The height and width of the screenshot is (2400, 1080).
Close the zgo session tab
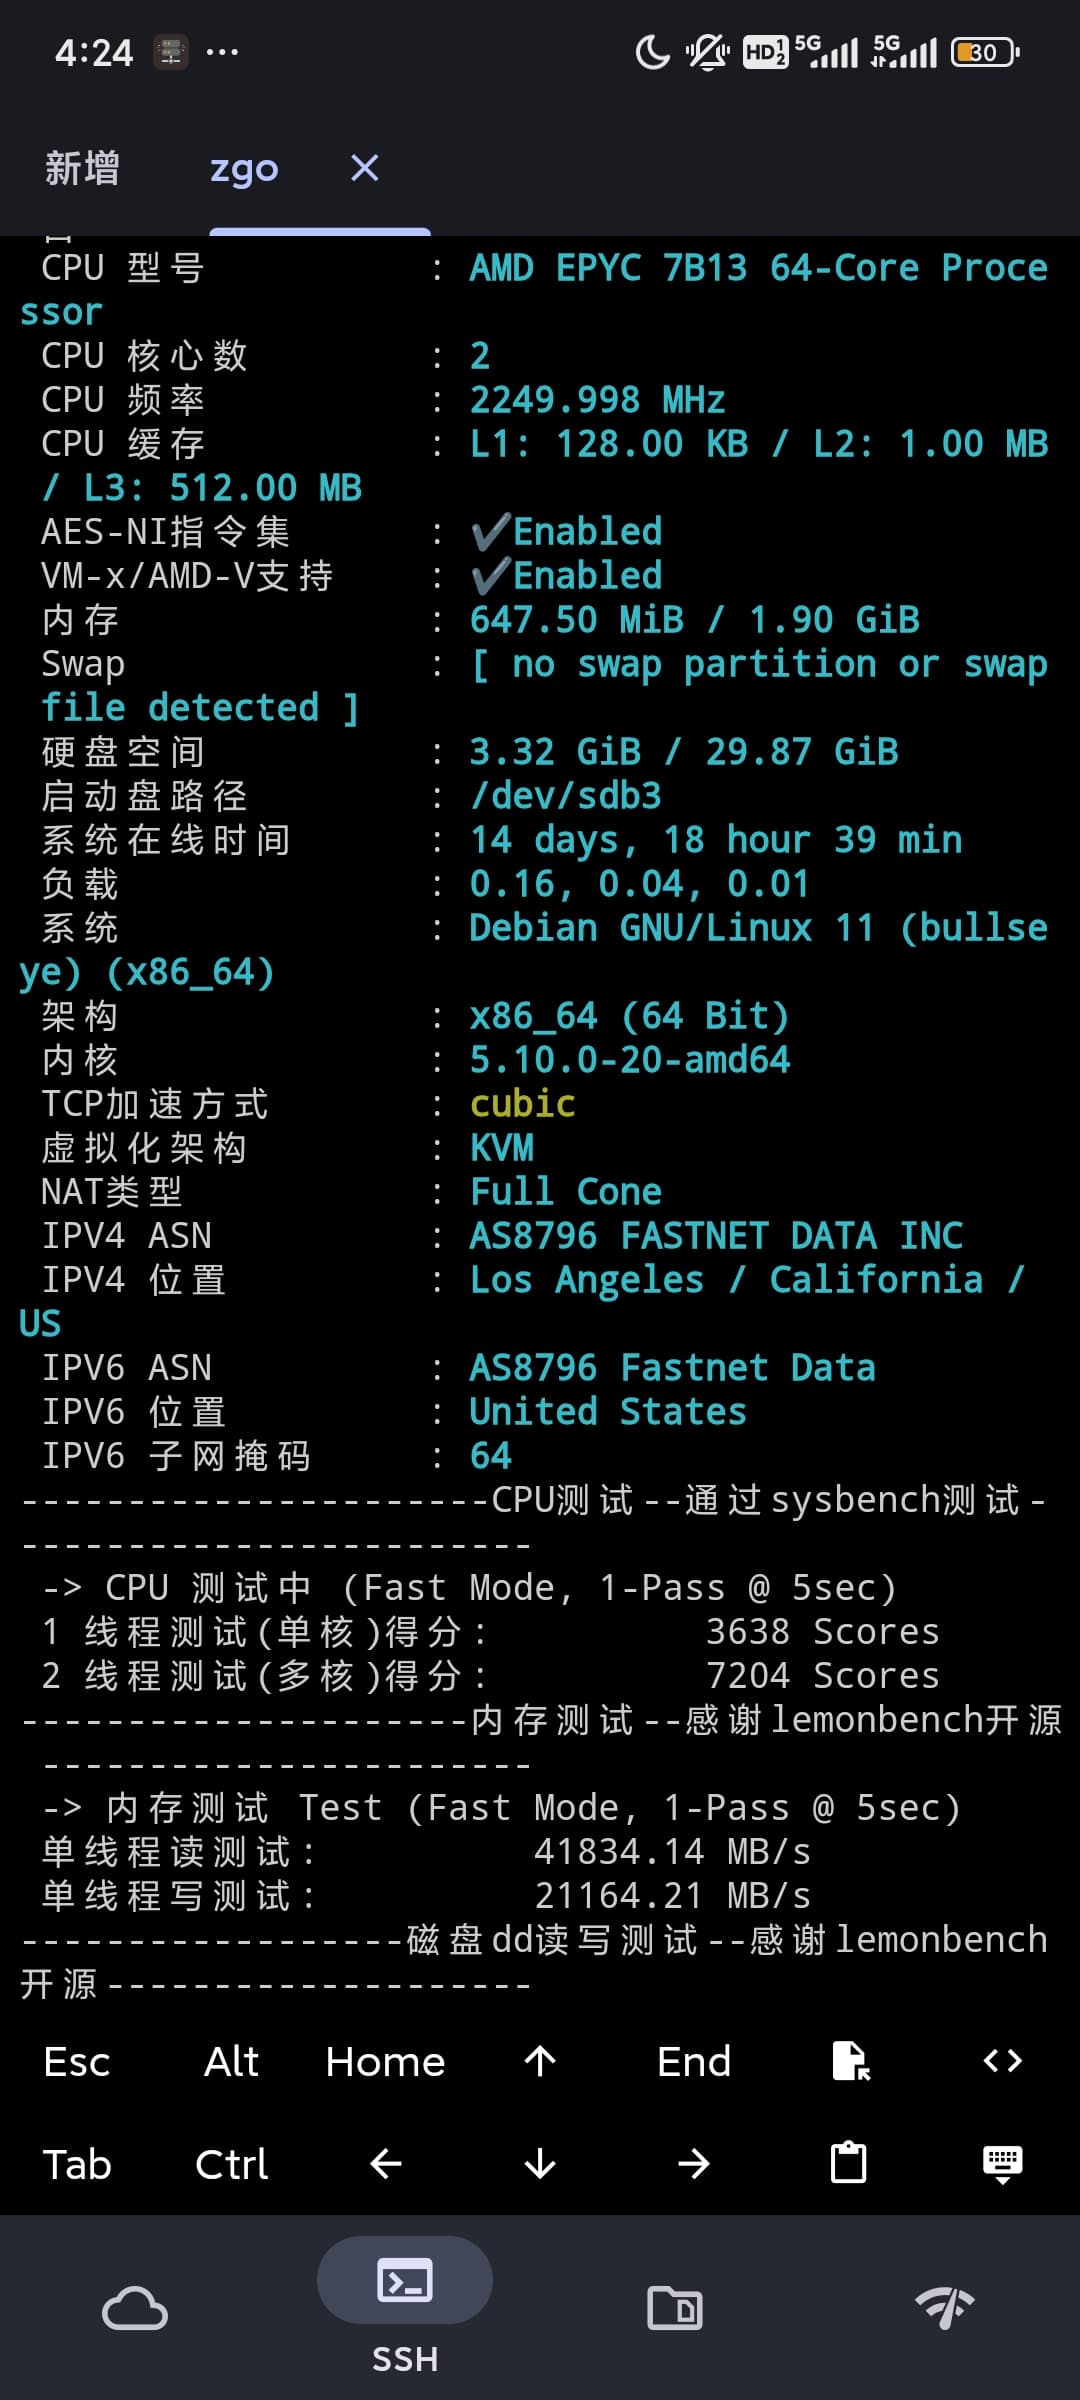coord(365,168)
